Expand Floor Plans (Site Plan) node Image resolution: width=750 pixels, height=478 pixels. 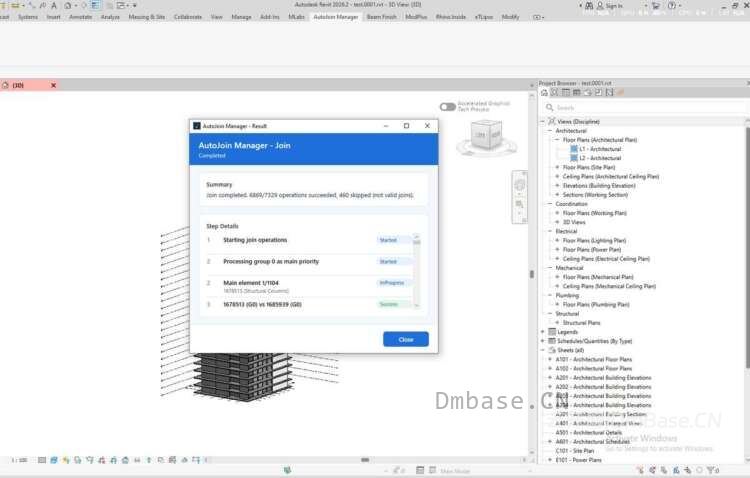click(x=557, y=167)
